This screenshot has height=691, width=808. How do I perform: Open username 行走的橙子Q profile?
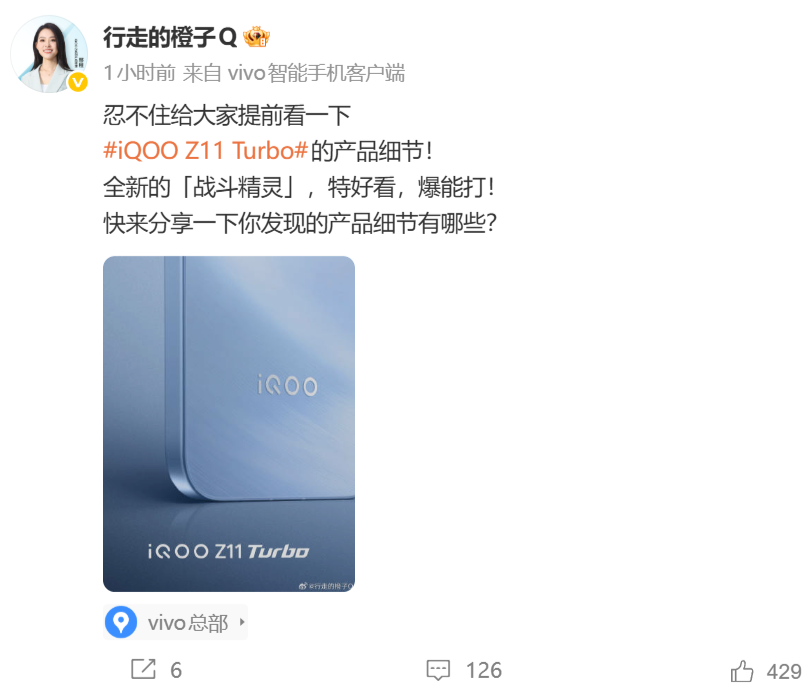170,38
